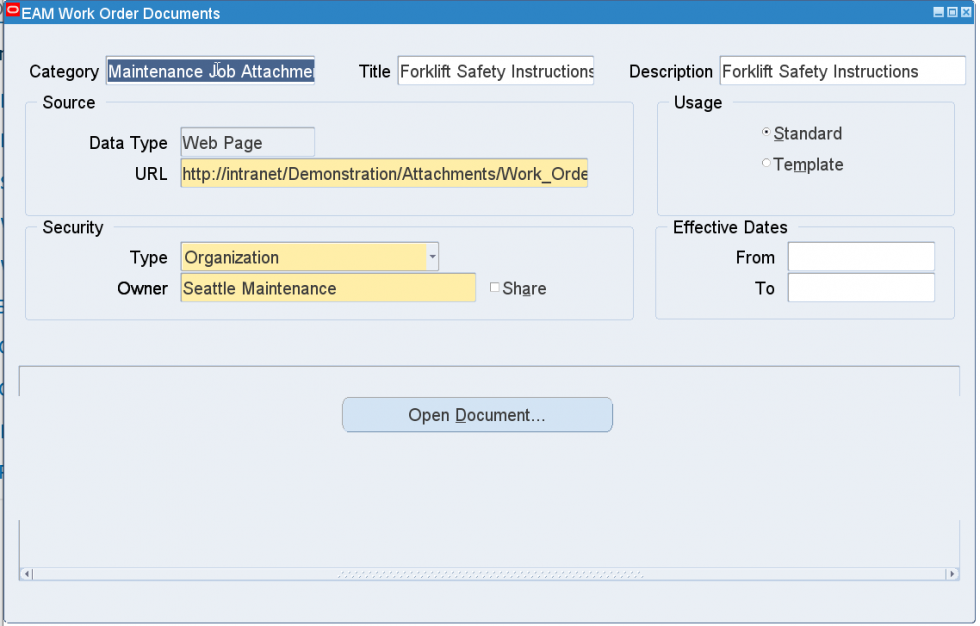Click the horizontal scrollbar at the bottom
This screenshot has width=980, height=626.
tap(490, 574)
